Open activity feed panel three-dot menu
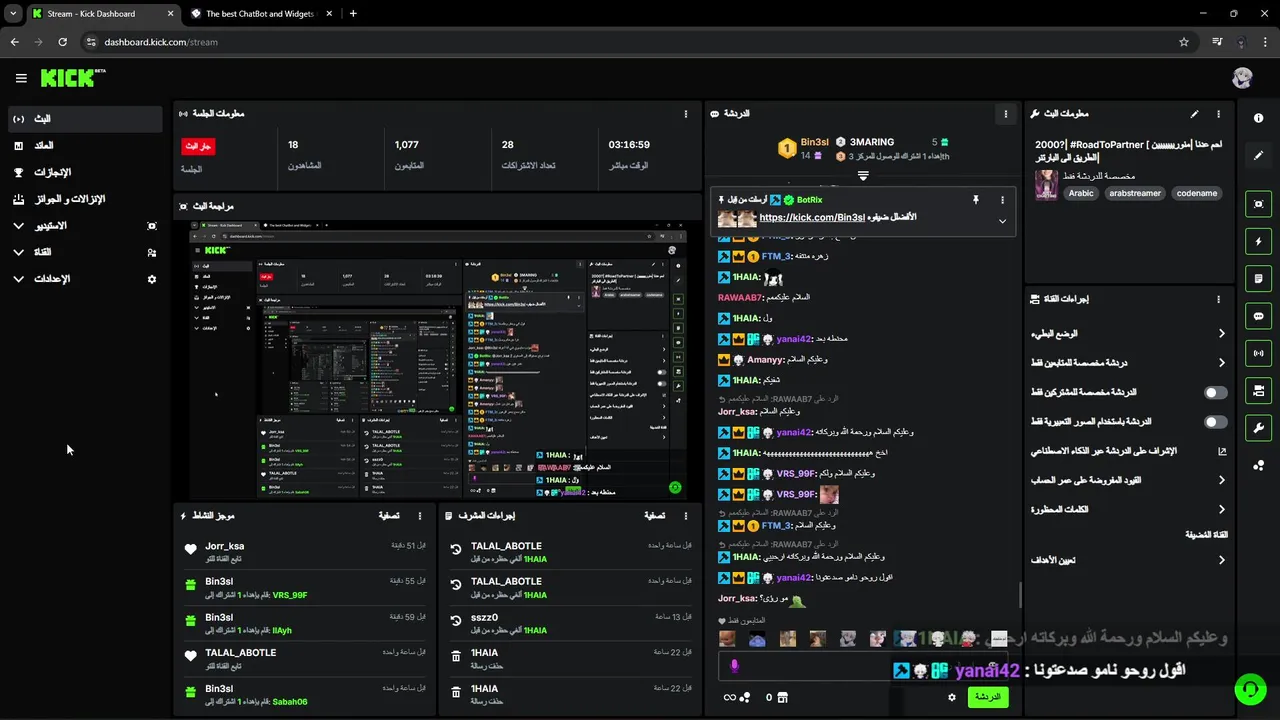 tap(420, 516)
